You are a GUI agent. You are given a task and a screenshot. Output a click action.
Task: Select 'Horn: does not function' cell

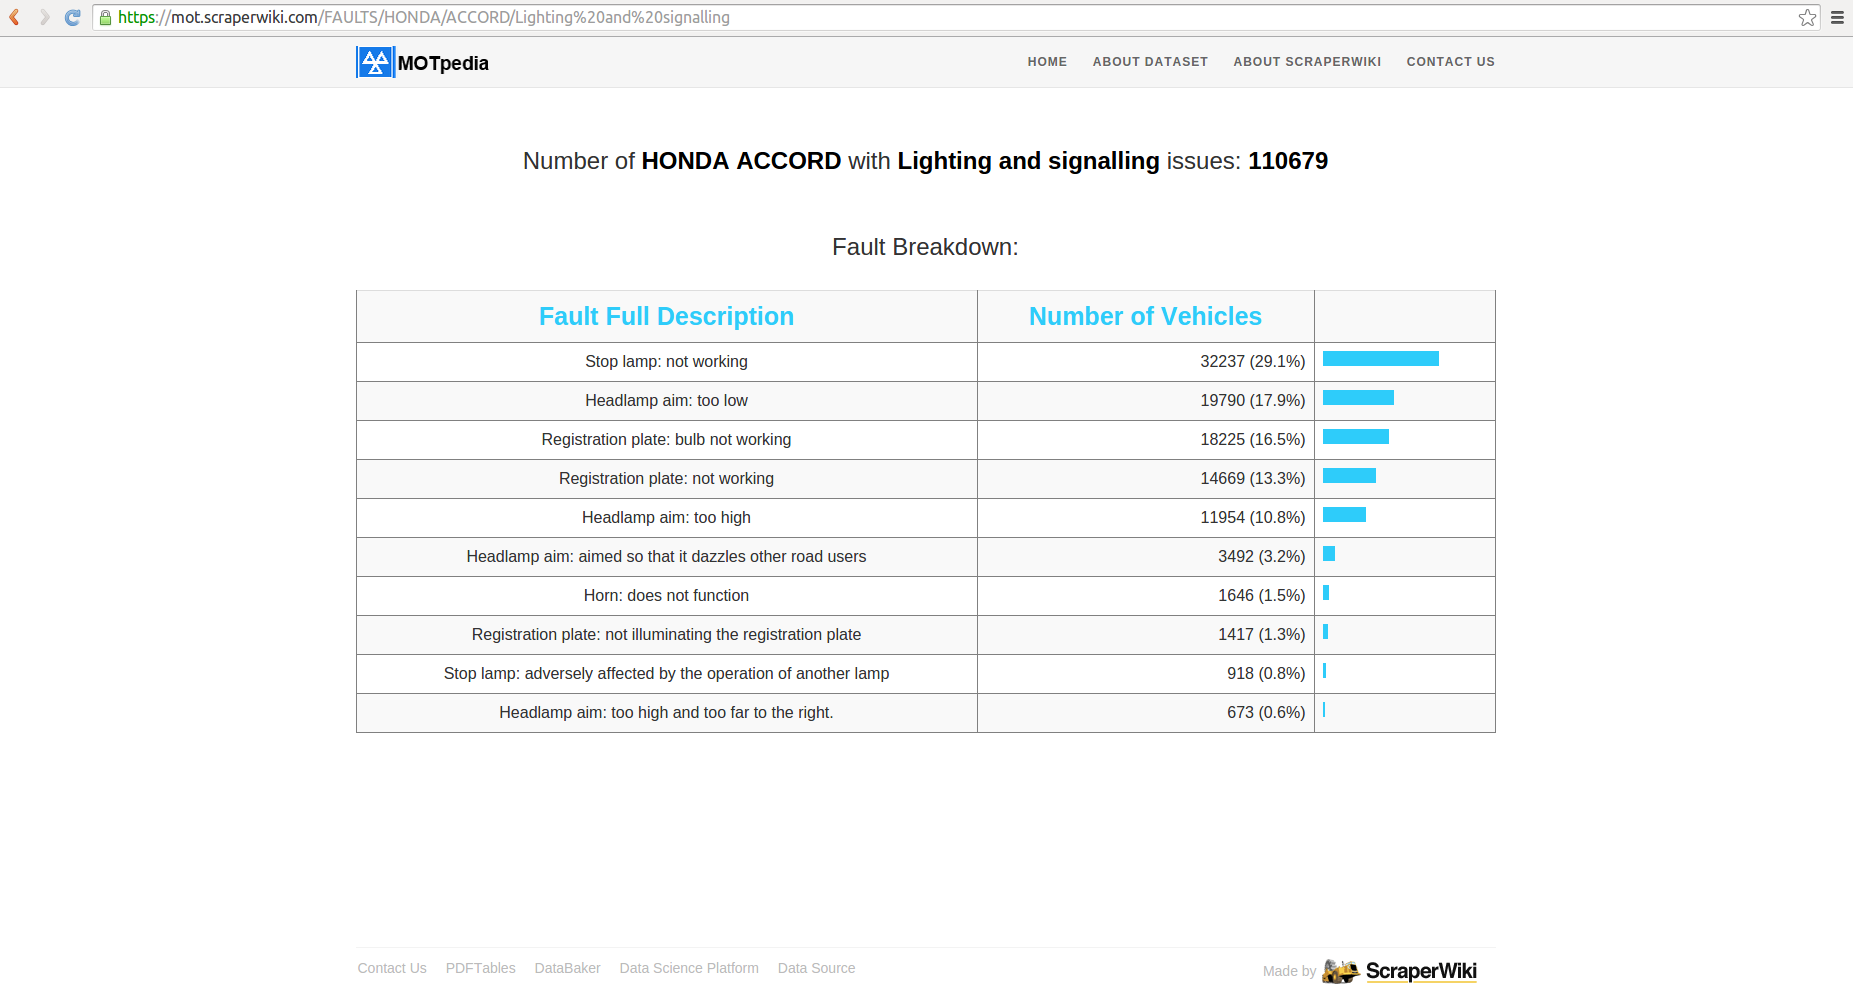[666, 595]
